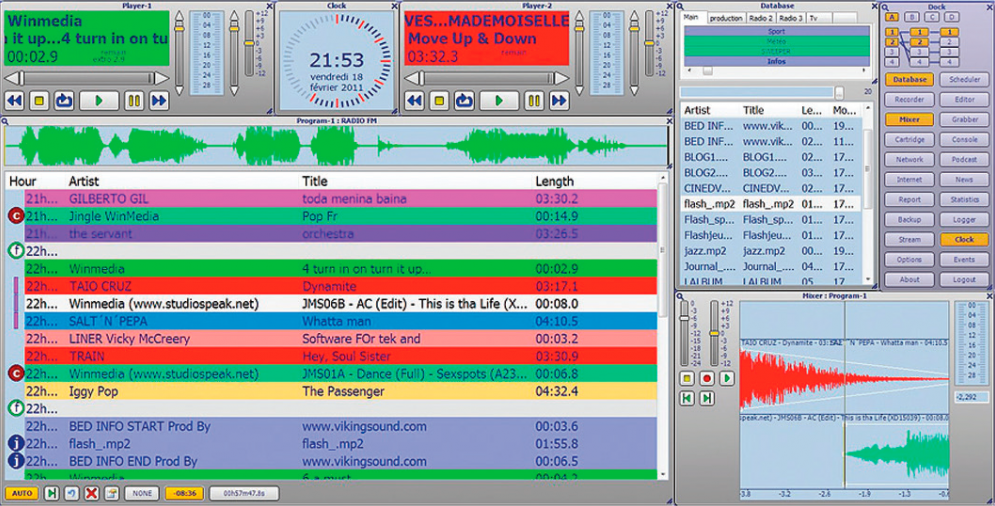Click the magnifier icon in Dock panel header
The height and width of the screenshot is (506, 995).
(x=885, y=6)
